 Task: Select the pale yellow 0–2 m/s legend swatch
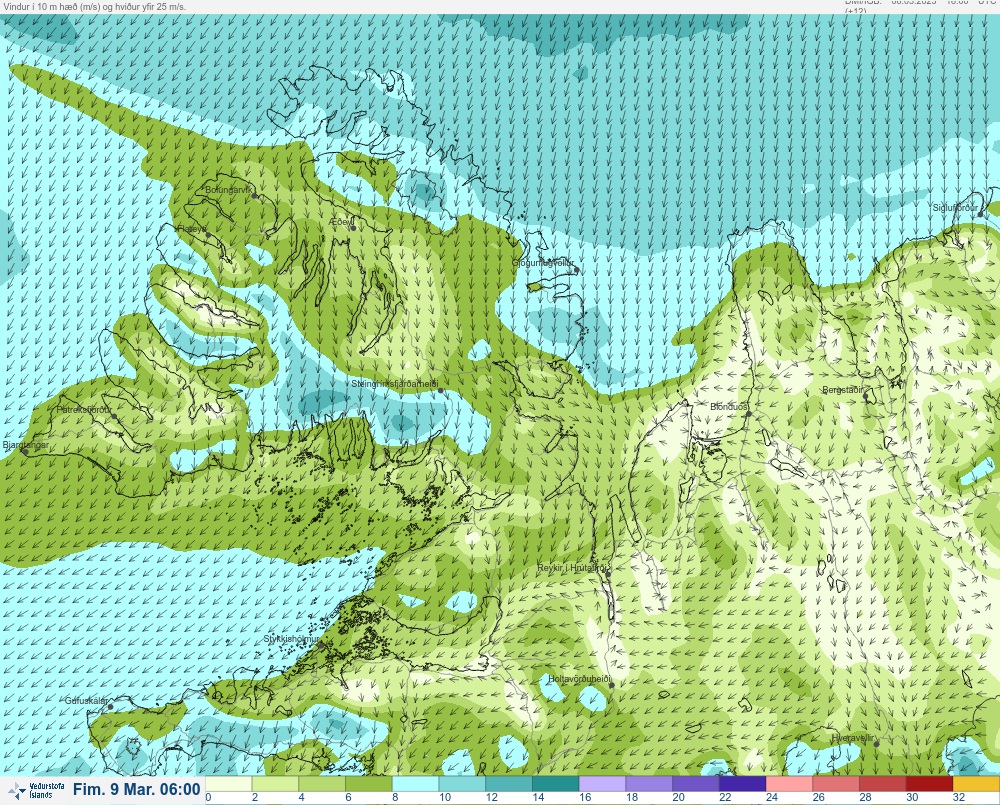[x=229, y=783]
